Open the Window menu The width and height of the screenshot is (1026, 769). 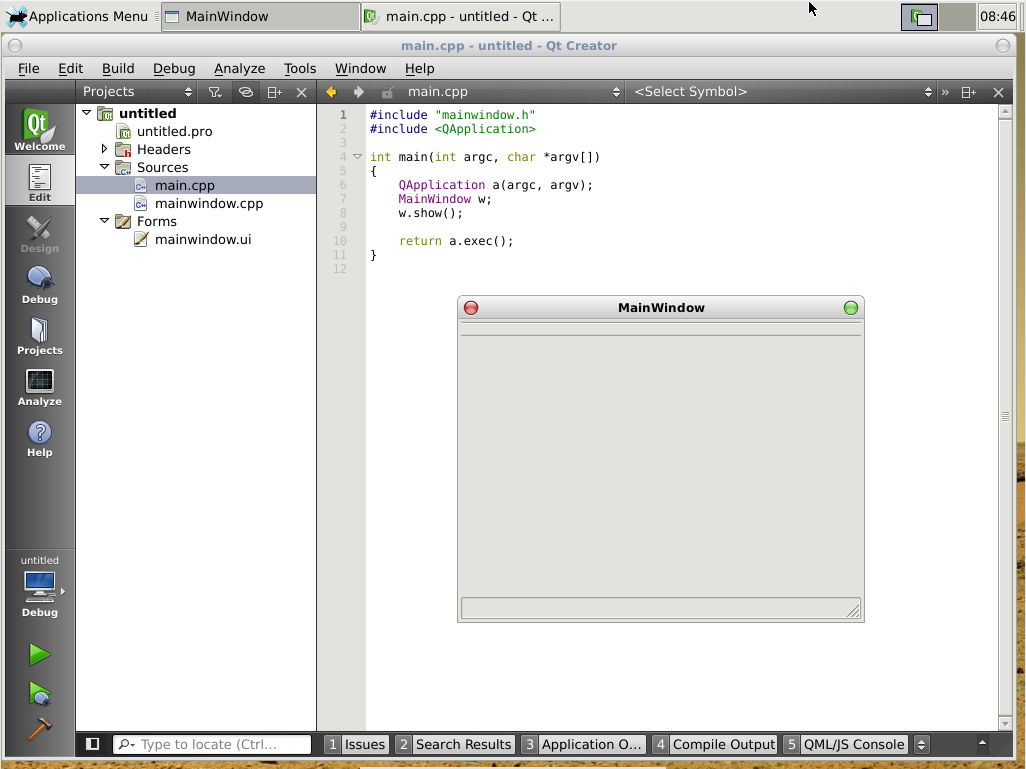(x=361, y=69)
